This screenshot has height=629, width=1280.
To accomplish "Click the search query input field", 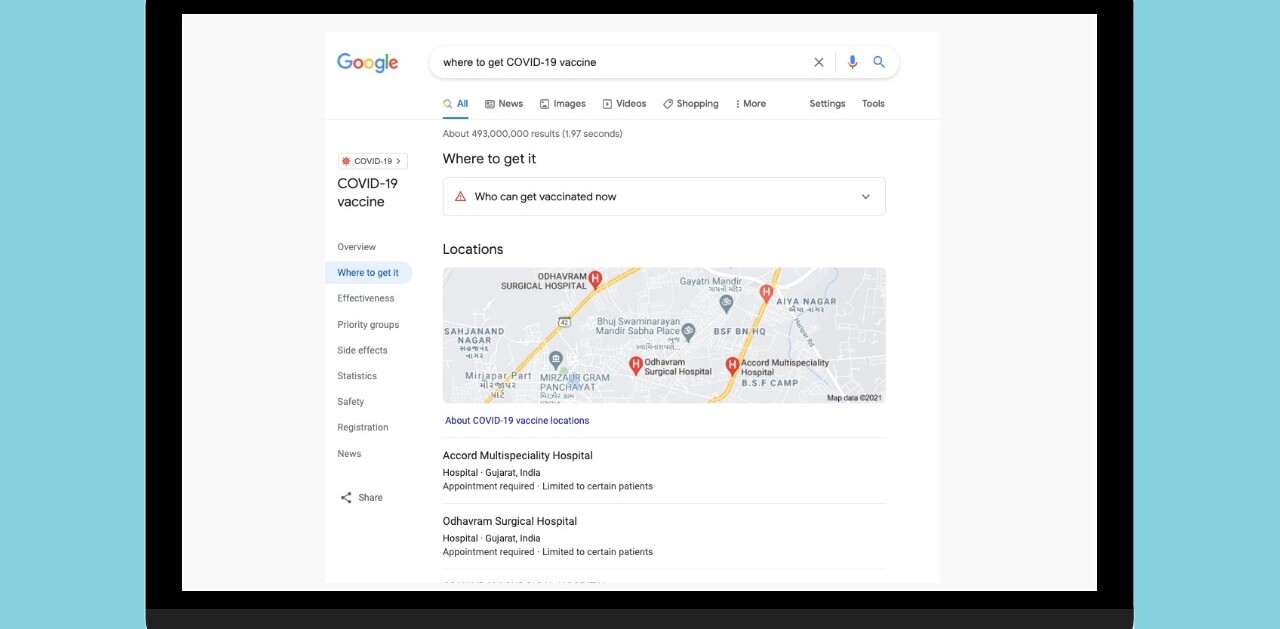I will click(620, 62).
